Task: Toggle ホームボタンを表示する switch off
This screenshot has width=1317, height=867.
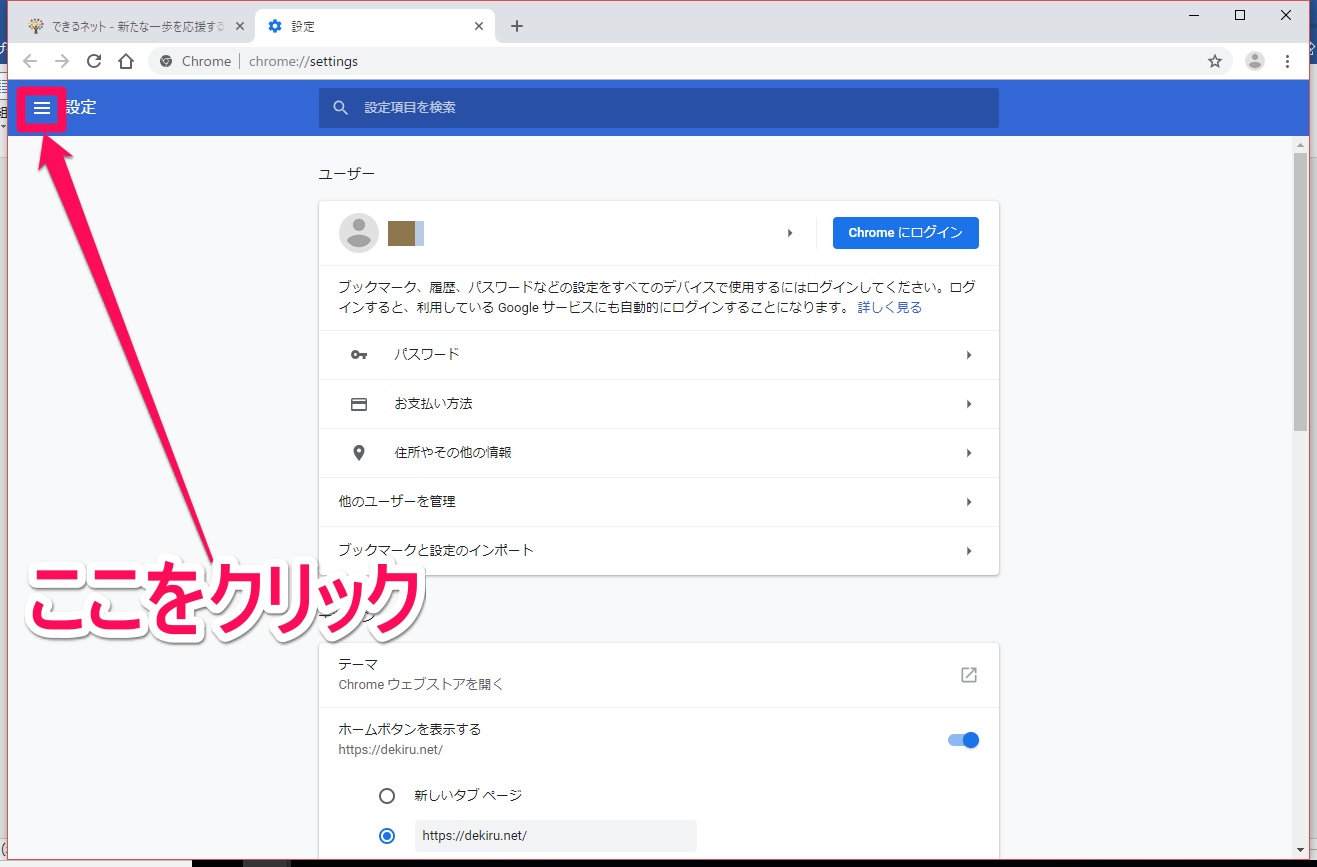Action: coord(964,740)
